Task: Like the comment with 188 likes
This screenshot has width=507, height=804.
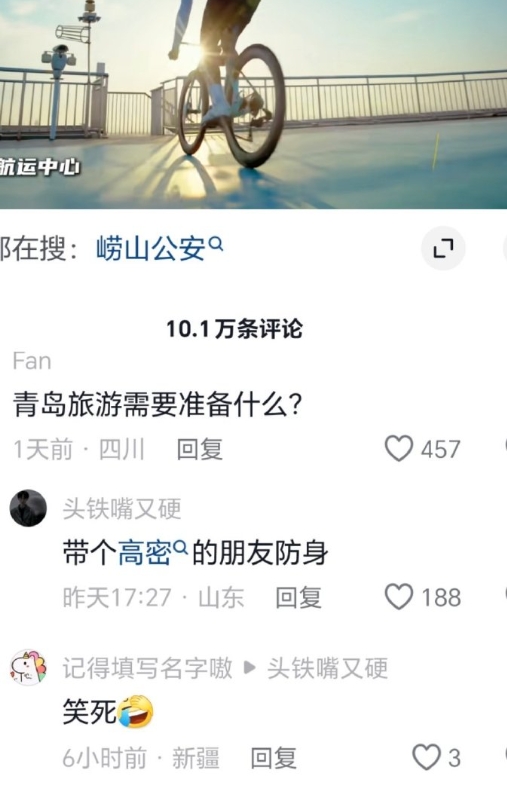Action: pos(399,597)
